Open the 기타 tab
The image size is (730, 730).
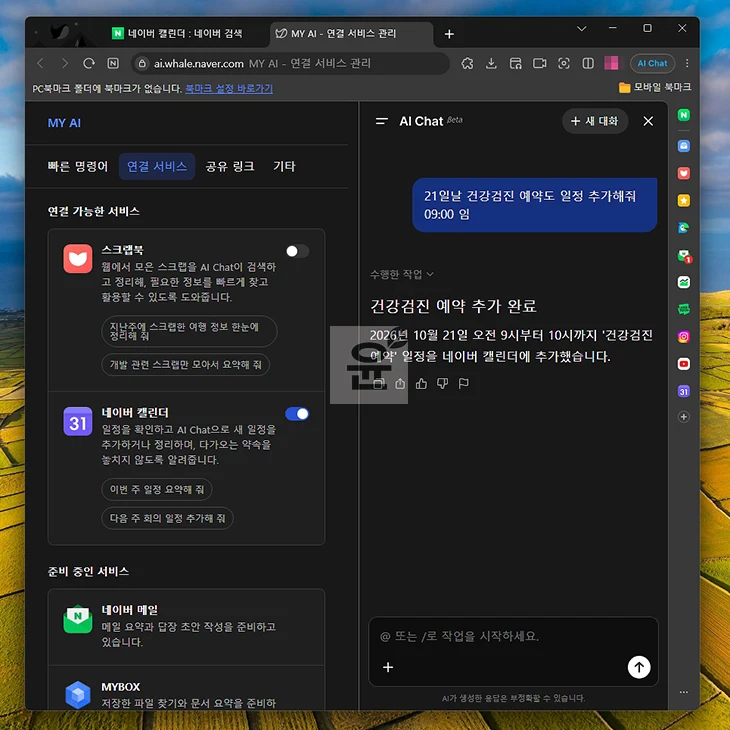tap(284, 166)
